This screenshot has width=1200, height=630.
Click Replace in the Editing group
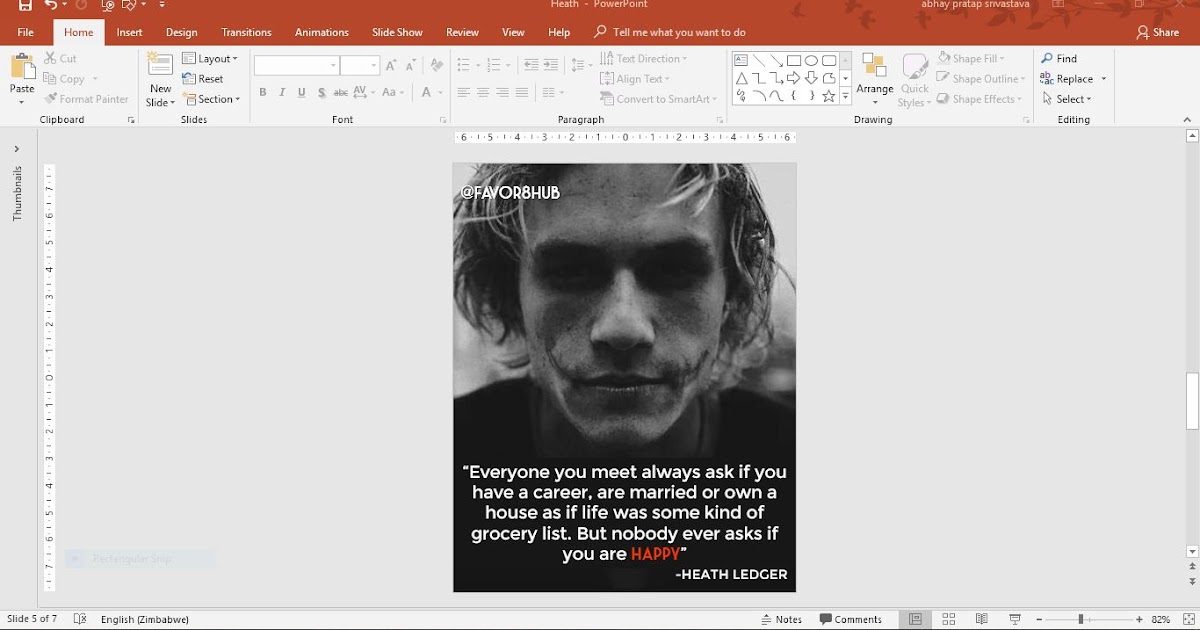(1069, 78)
